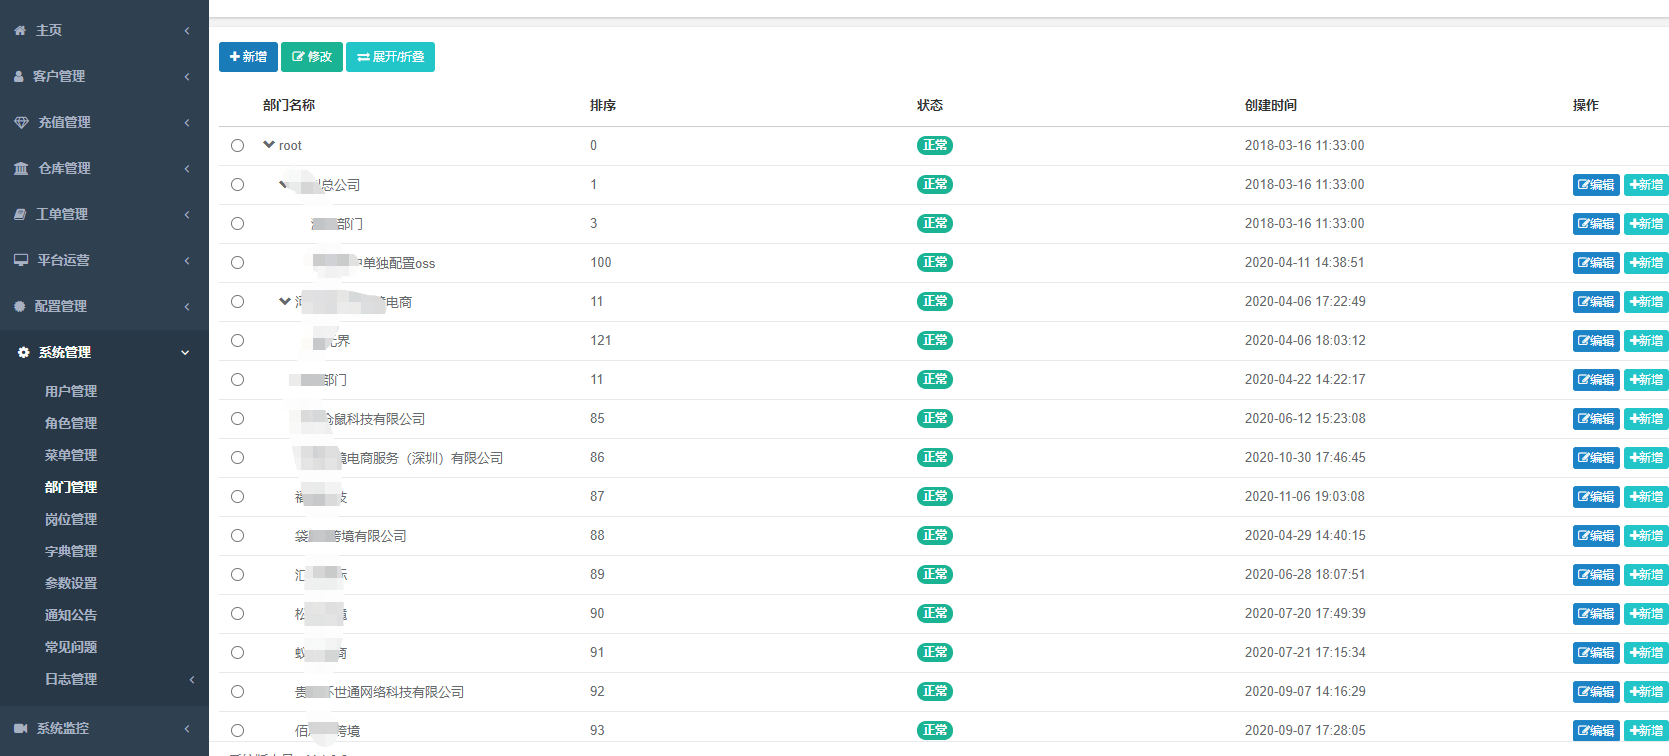The image size is (1669, 756).
Task: Click the book icon for 工单管理
Action: [20, 214]
